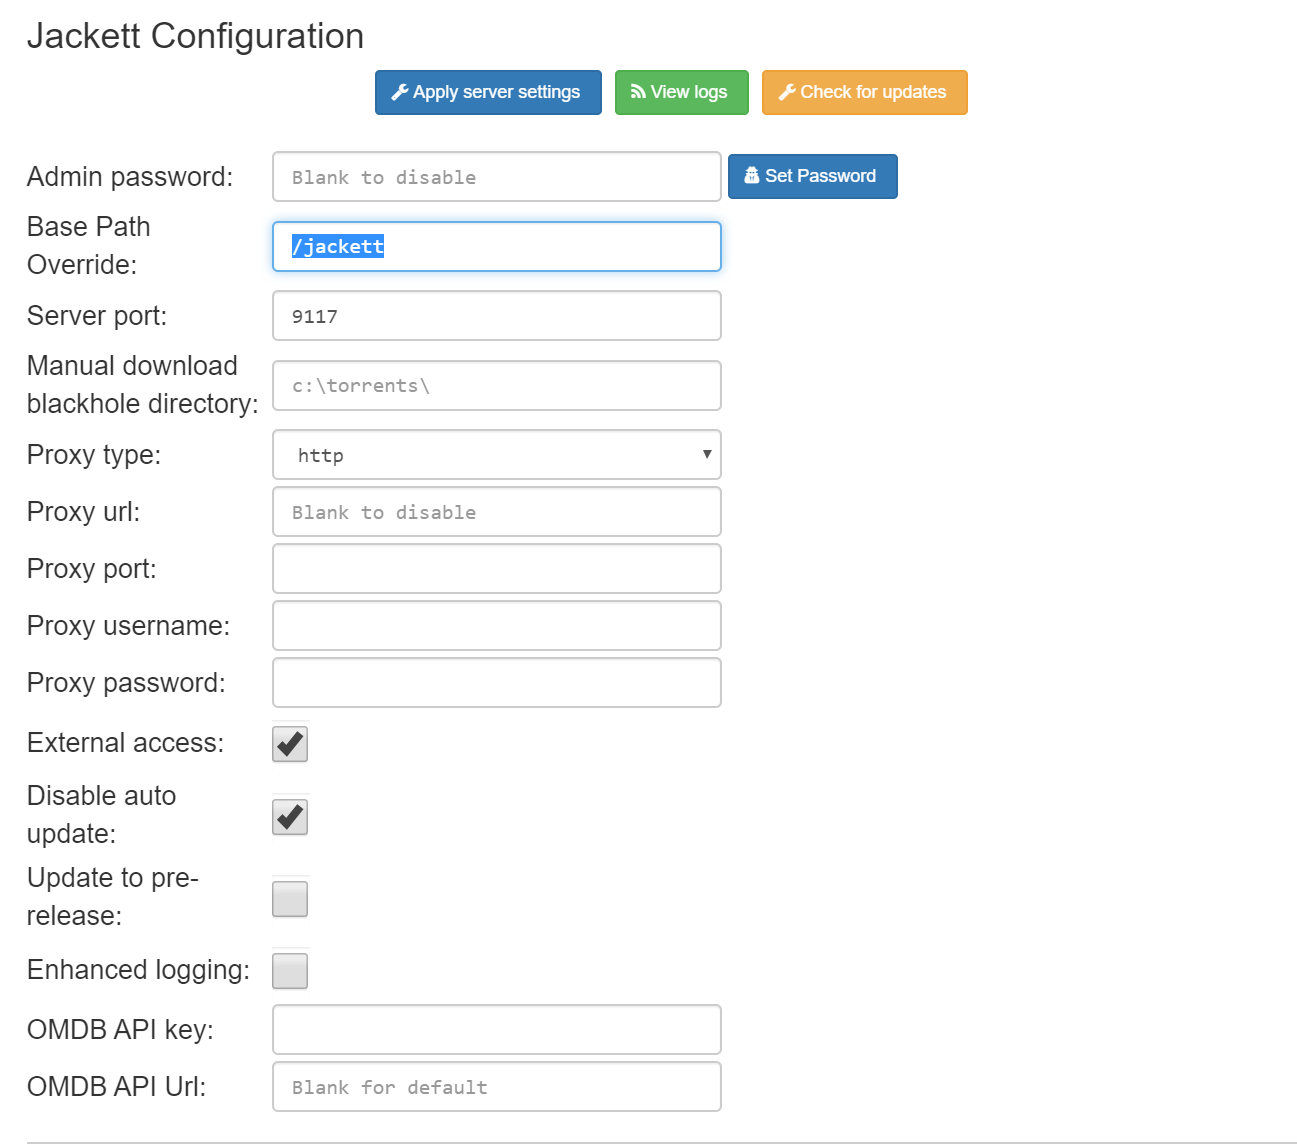
Task: Click into the Base Path Override field
Action: pyautogui.click(x=496, y=247)
